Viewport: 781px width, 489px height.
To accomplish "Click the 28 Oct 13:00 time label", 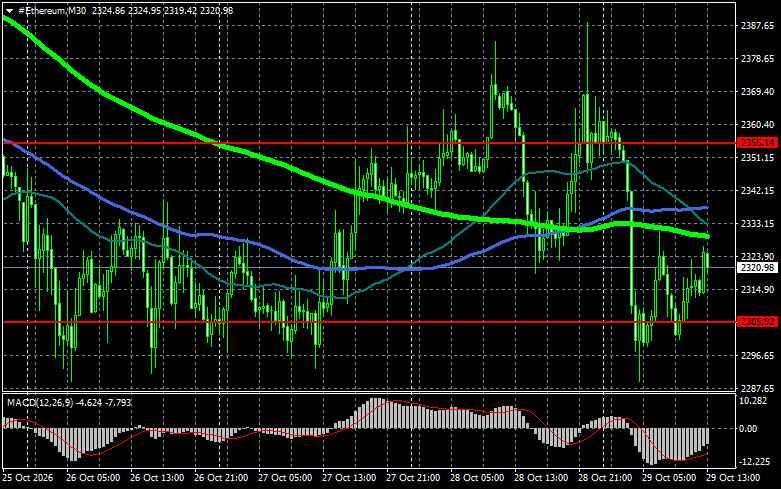I will pos(541,478).
